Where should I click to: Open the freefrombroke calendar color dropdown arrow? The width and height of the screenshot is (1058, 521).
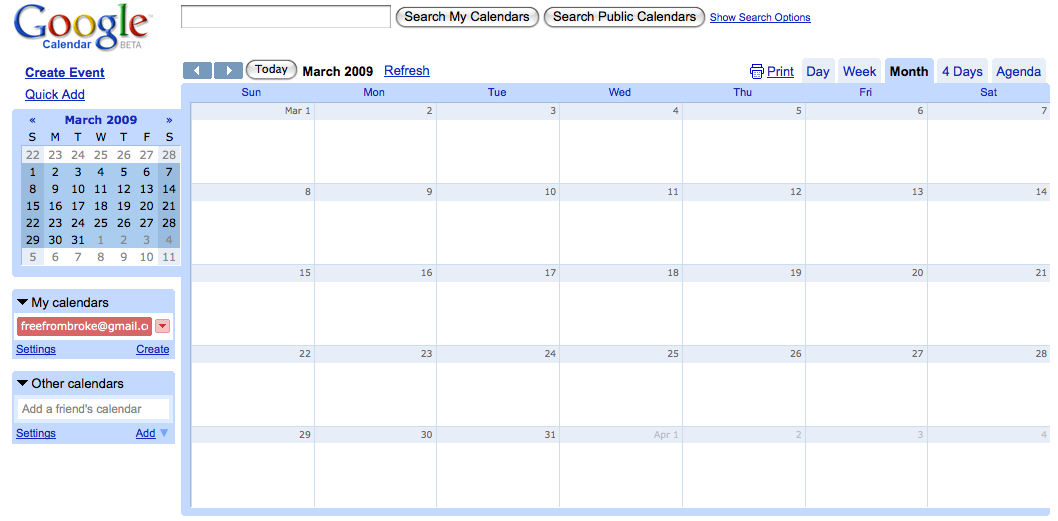click(x=163, y=327)
